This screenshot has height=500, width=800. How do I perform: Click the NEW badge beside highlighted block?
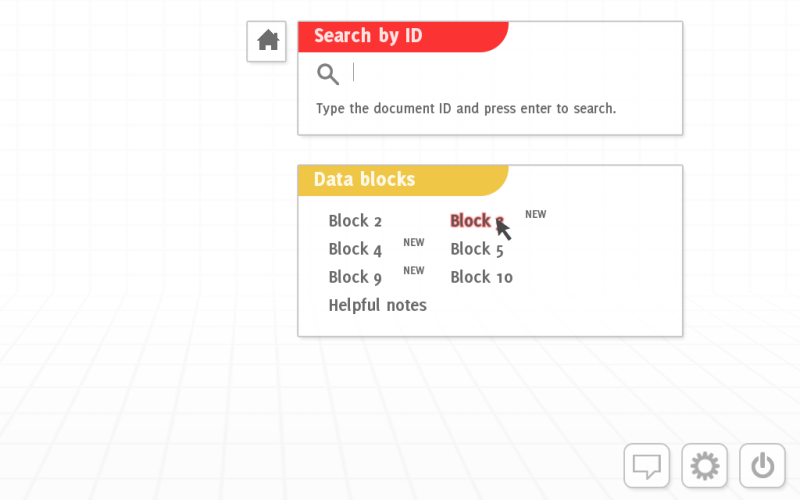click(x=536, y=214)
